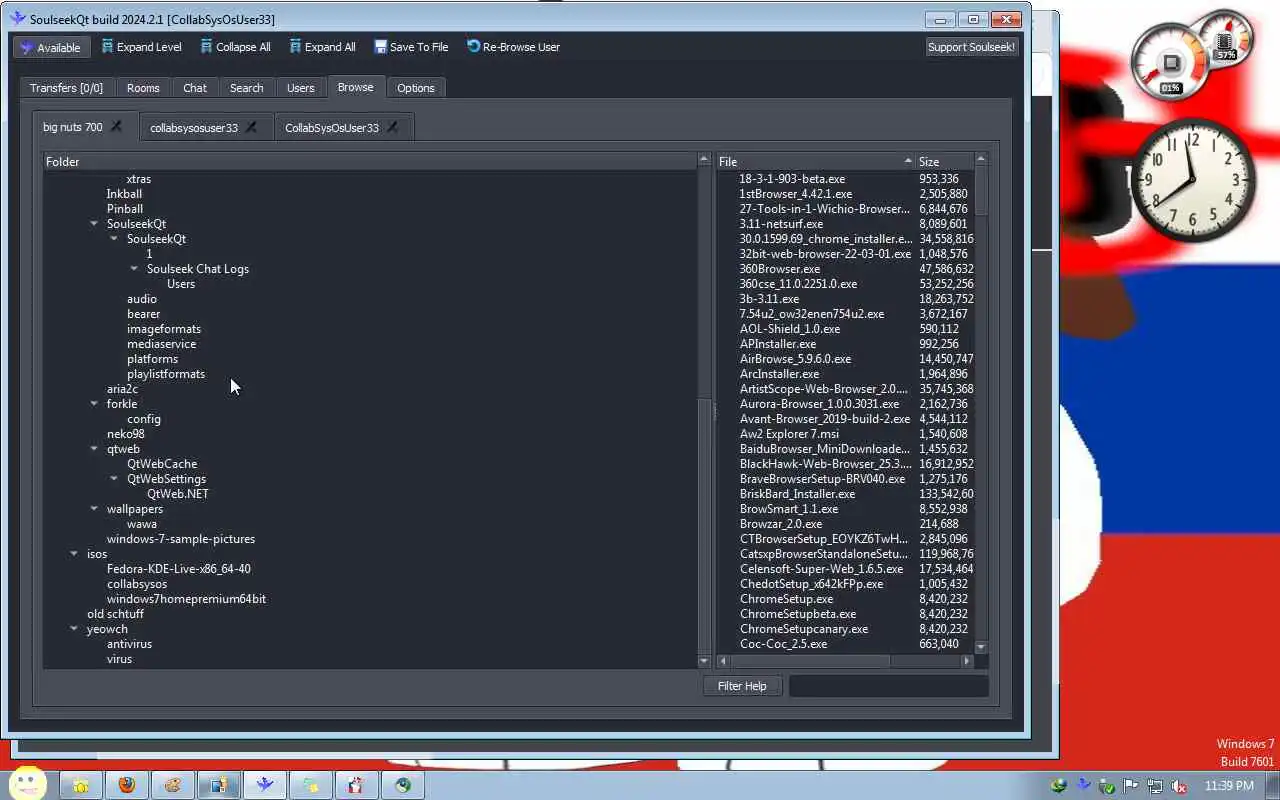This screenshot has height=800, width=1280.
Task: Close the lowercase collabsysosuser33 browse tab
Action: tap(251, 127)
